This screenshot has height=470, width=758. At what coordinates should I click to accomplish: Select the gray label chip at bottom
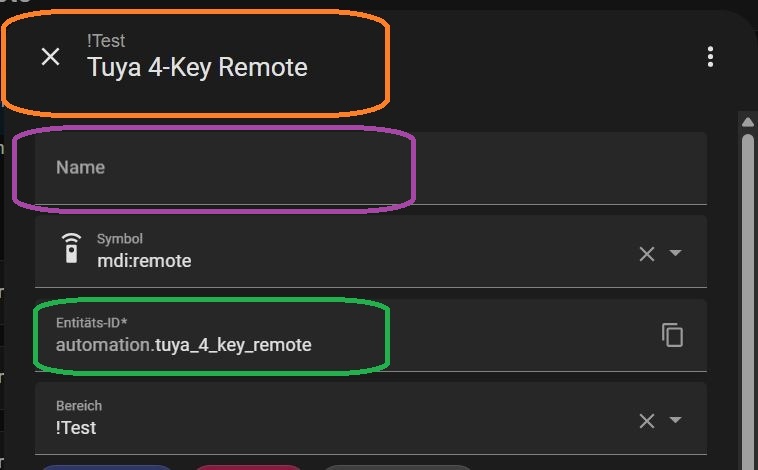pyautogui.click(x=396, y=467)
